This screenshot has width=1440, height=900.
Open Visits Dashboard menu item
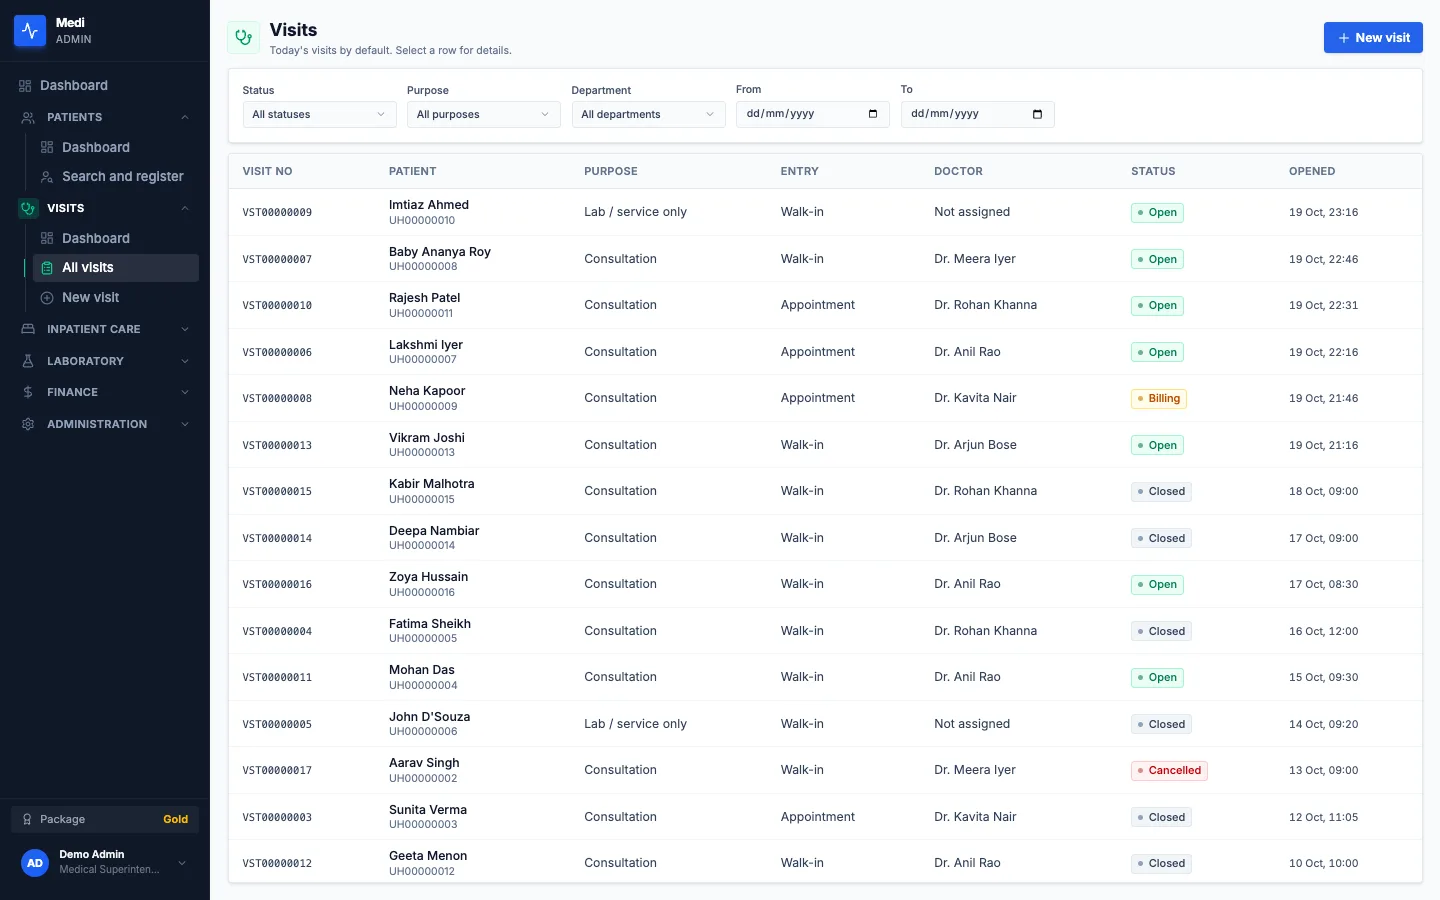click(115, 238)
